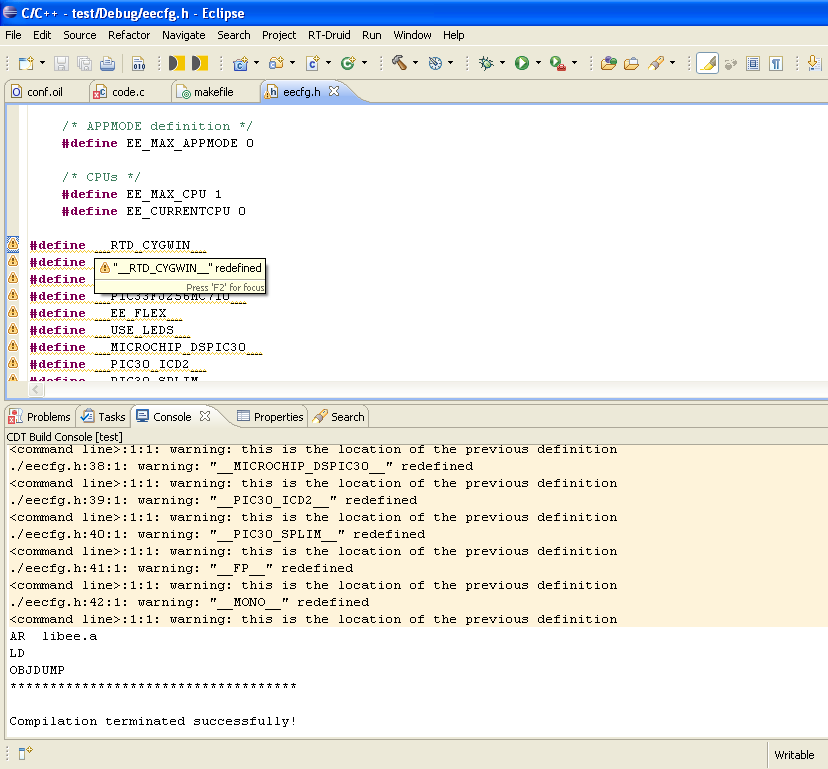Switch to the makefile editor tab
The image size is (828, 769).
coord(213,92)
